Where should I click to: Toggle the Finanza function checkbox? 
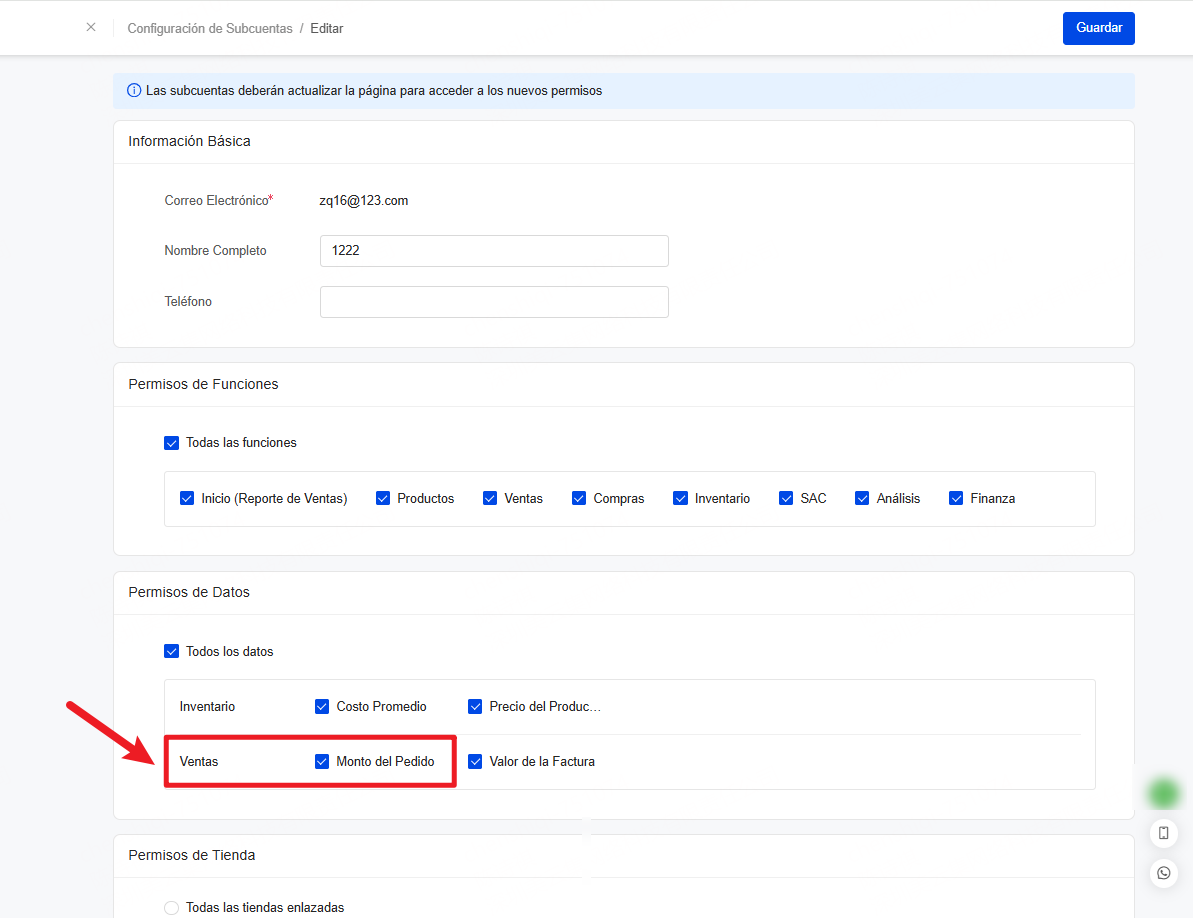[x=956, y=498]
